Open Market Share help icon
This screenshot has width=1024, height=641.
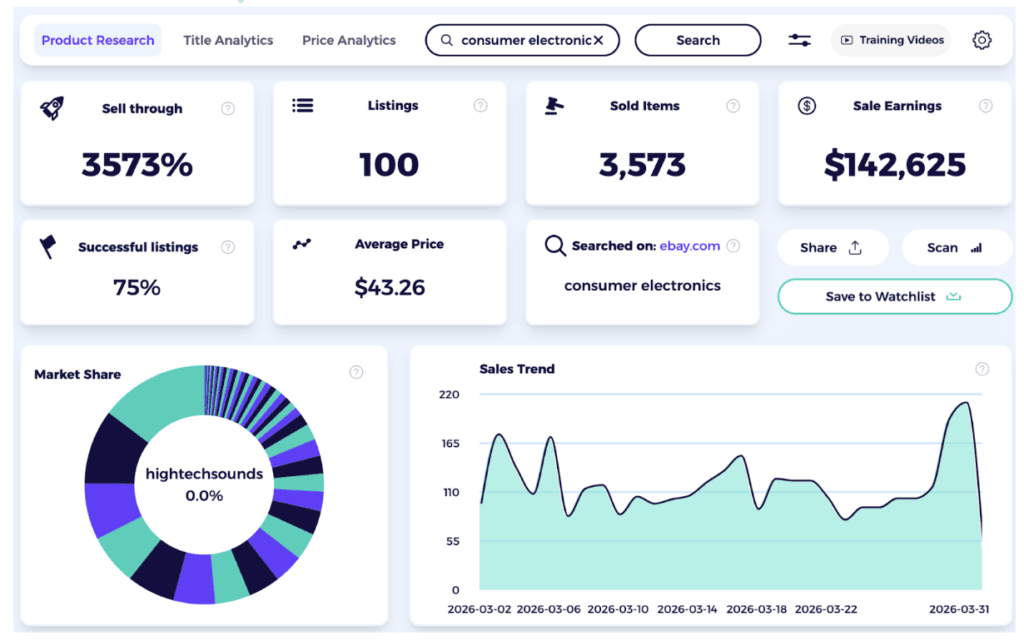[x=356, y=372]
